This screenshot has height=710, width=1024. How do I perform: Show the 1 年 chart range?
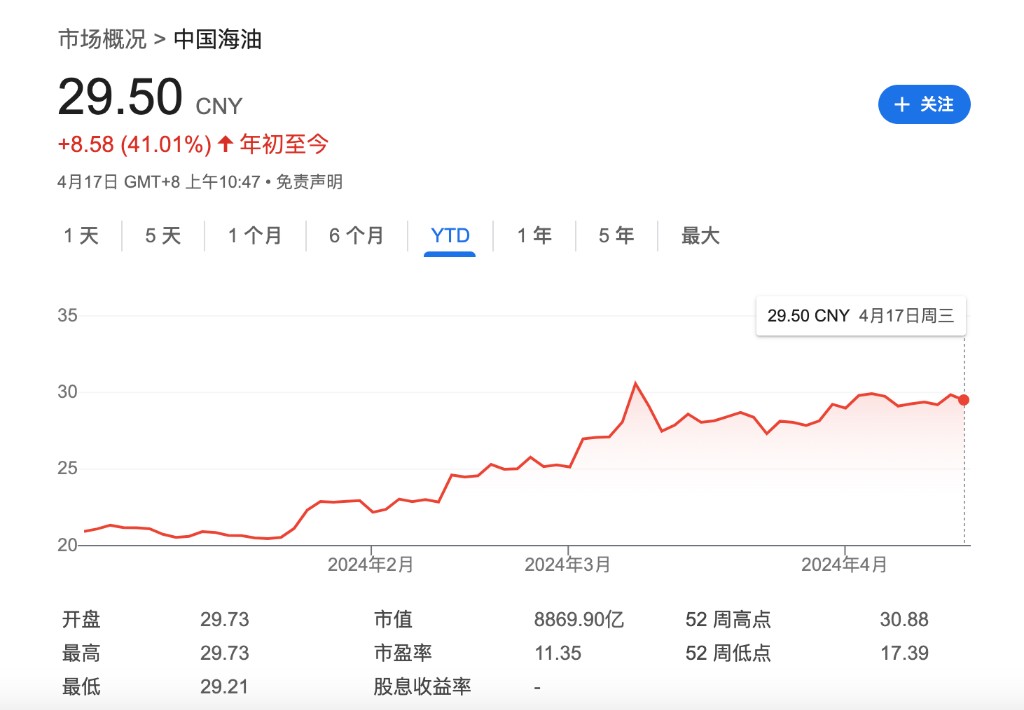pyautogui.click(x=534, y=235)
